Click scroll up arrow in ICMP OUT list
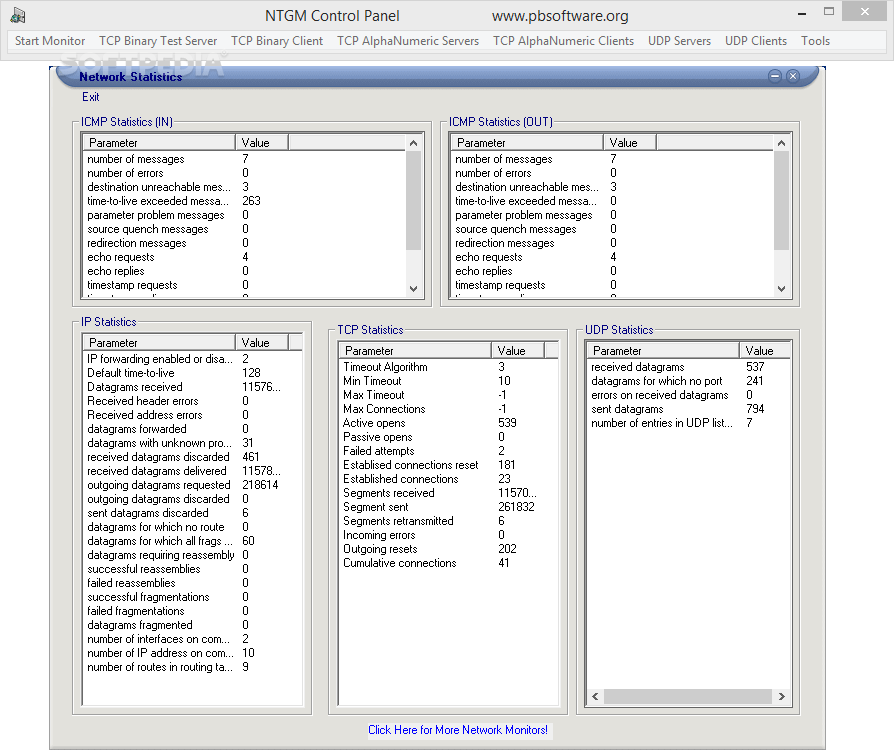The height and width of the screenshot is (750, 894). coord(781,143)
